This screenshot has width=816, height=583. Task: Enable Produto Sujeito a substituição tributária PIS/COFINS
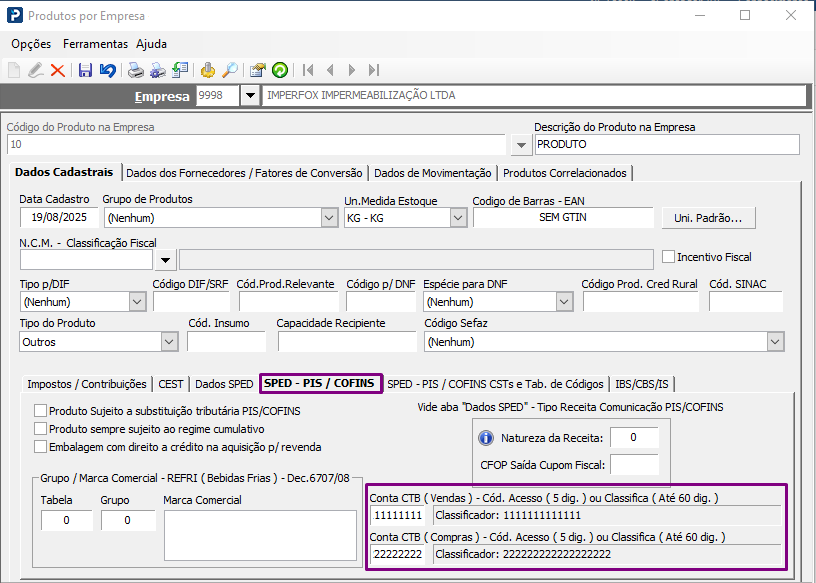41,411
